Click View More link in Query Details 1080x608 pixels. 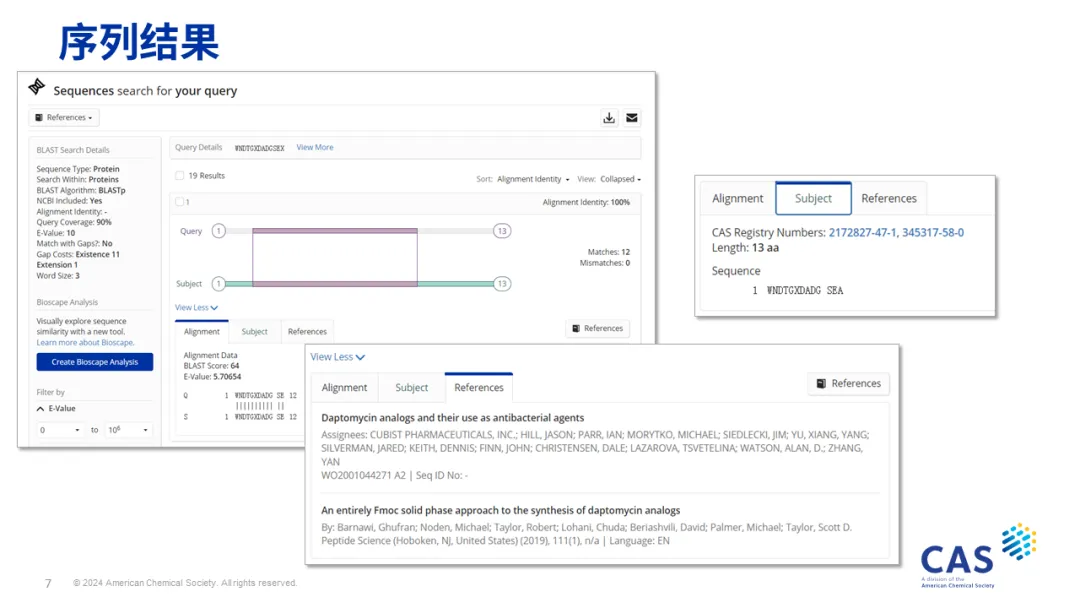[x=315, y=147]
